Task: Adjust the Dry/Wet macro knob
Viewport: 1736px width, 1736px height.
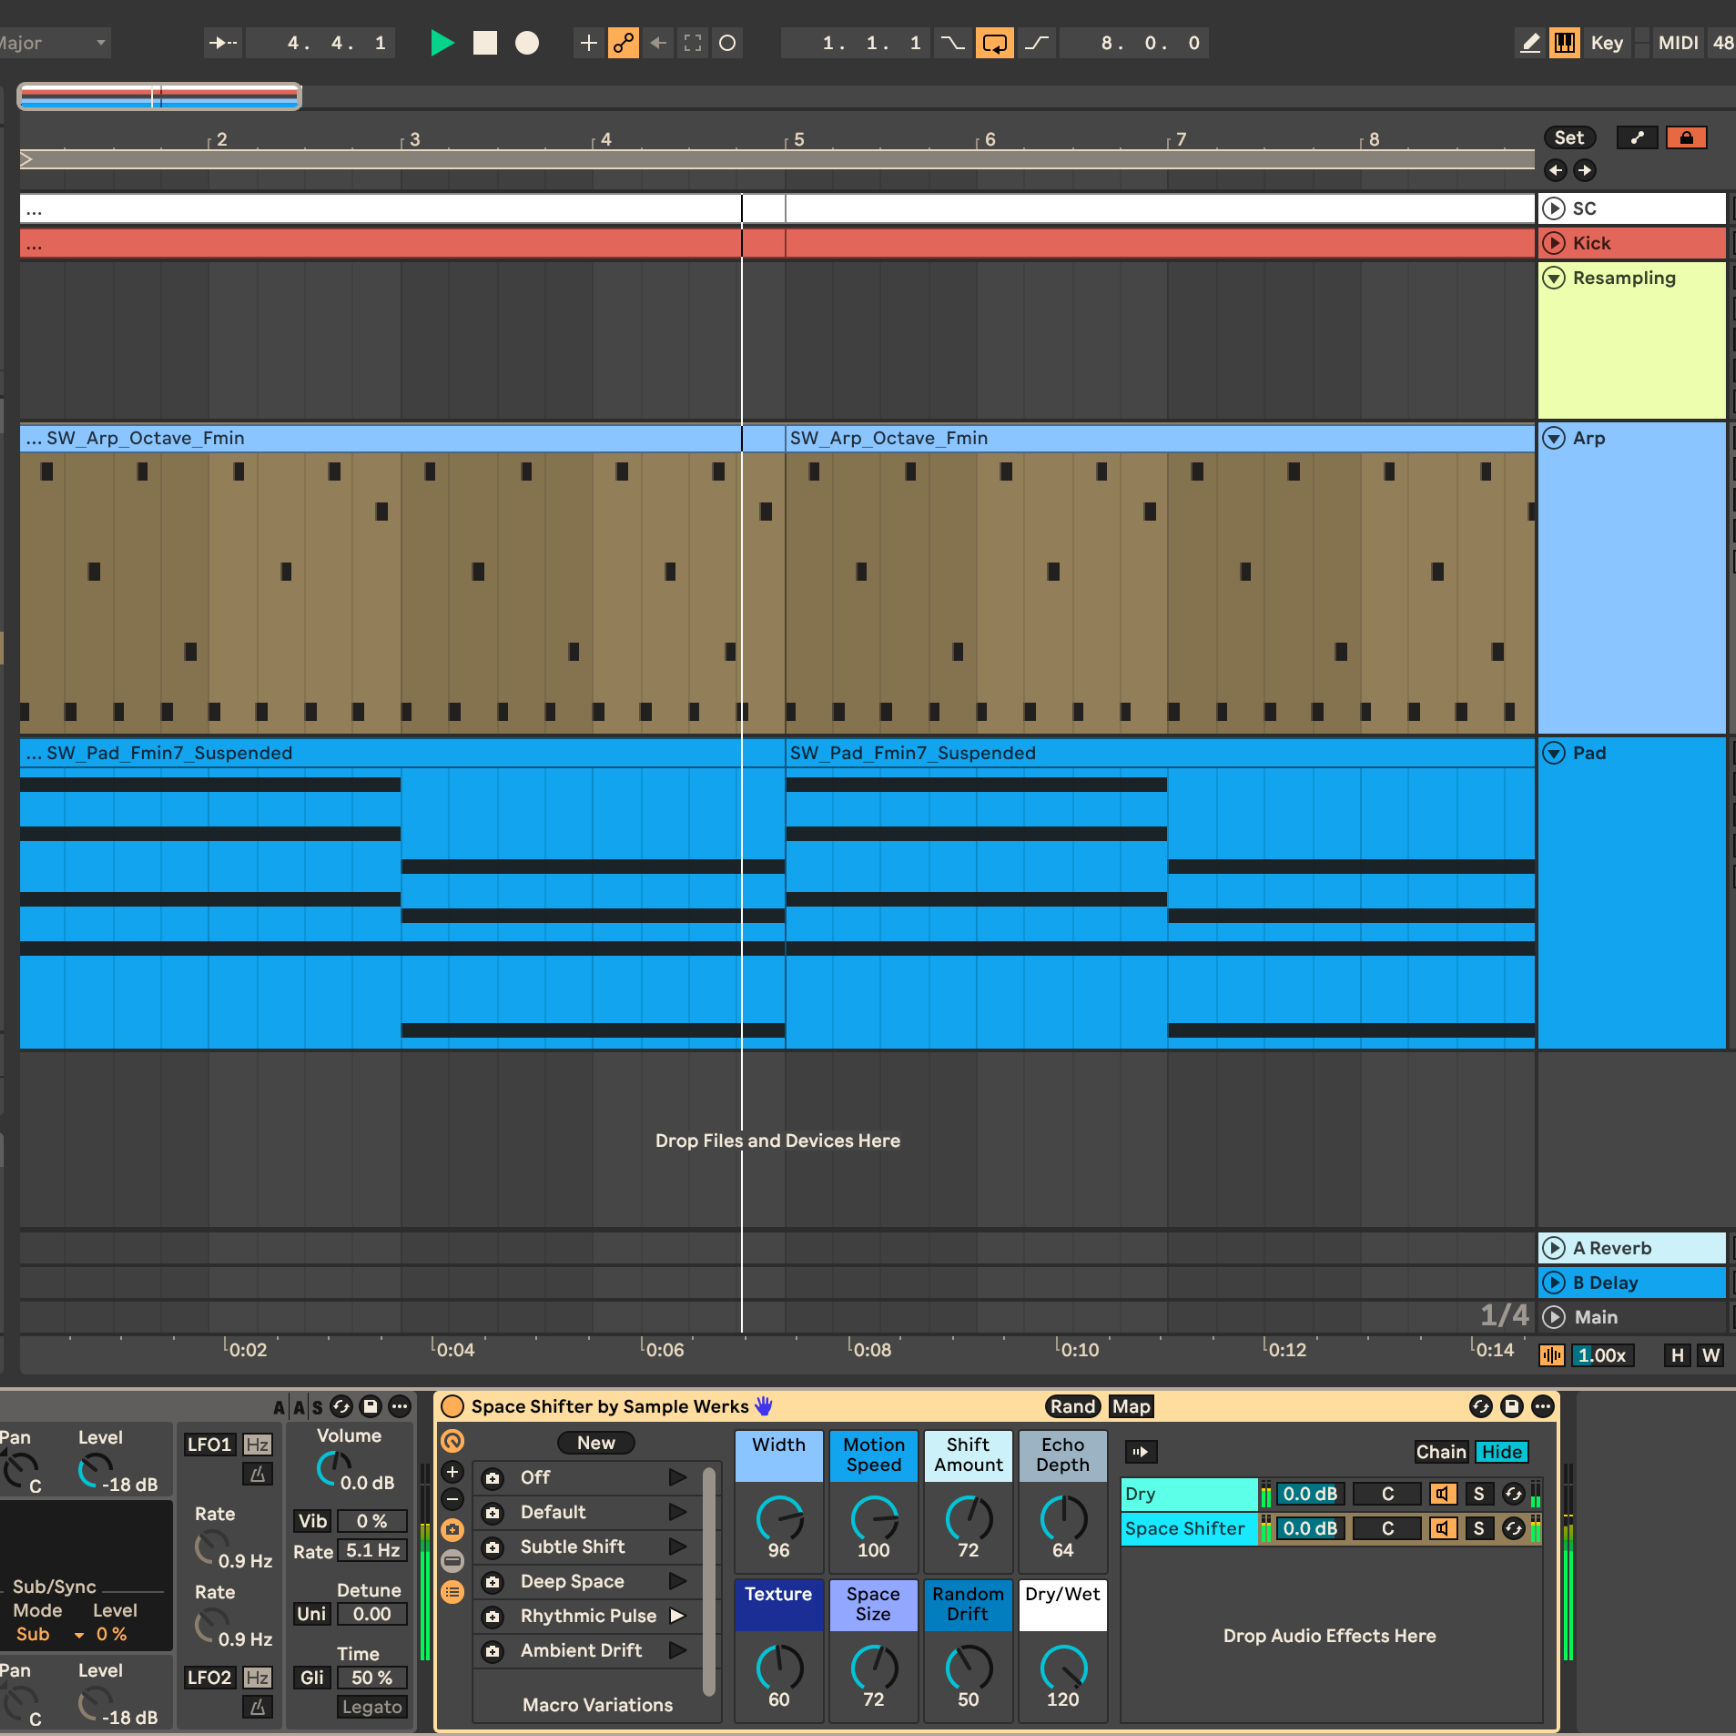Action: coord(1062,1667)
